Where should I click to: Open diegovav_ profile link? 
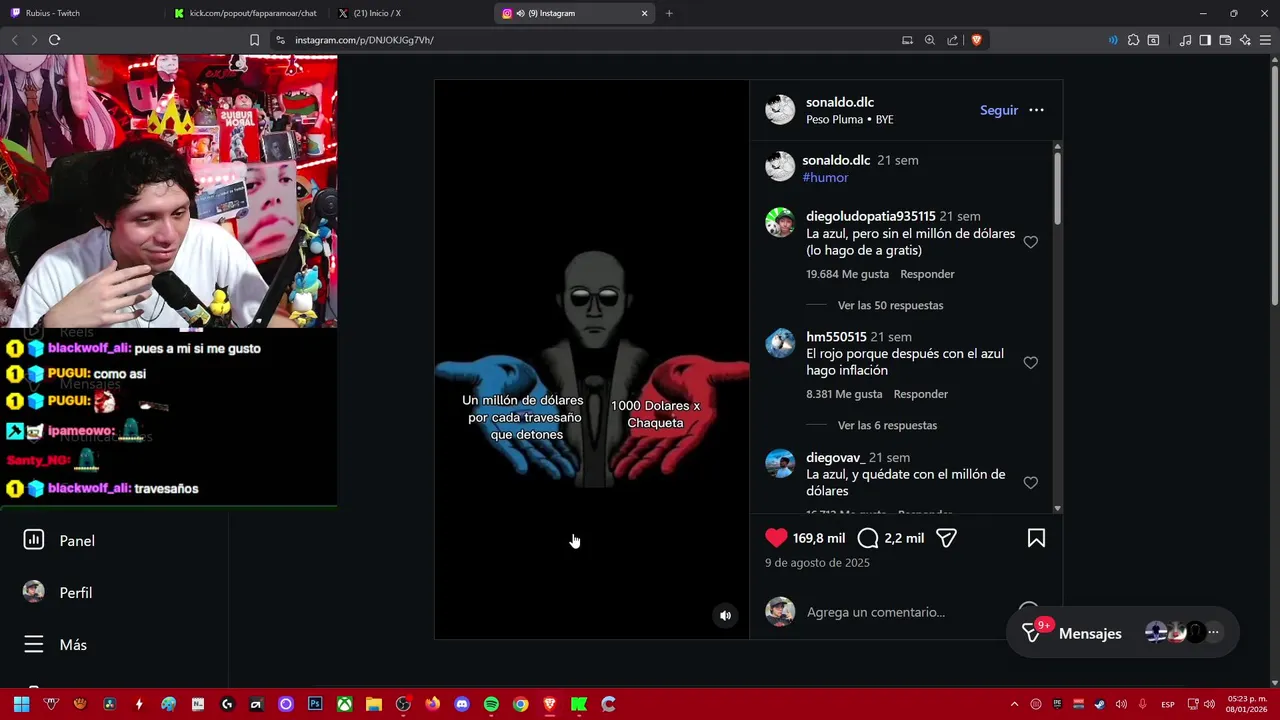click(x=835, y=457)
